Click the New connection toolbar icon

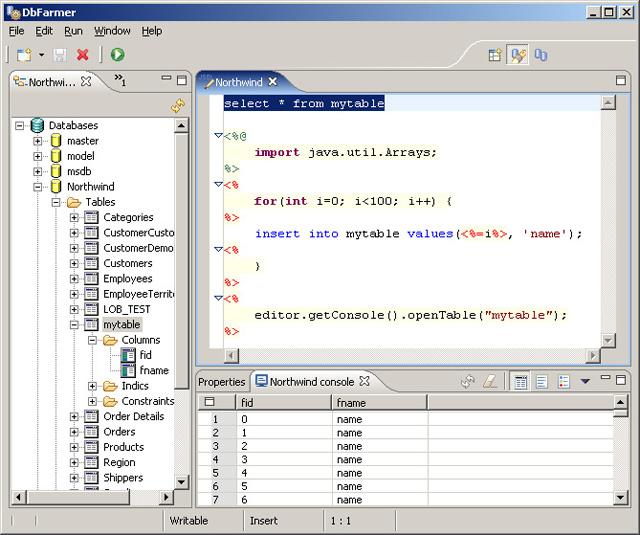point(24,55)
